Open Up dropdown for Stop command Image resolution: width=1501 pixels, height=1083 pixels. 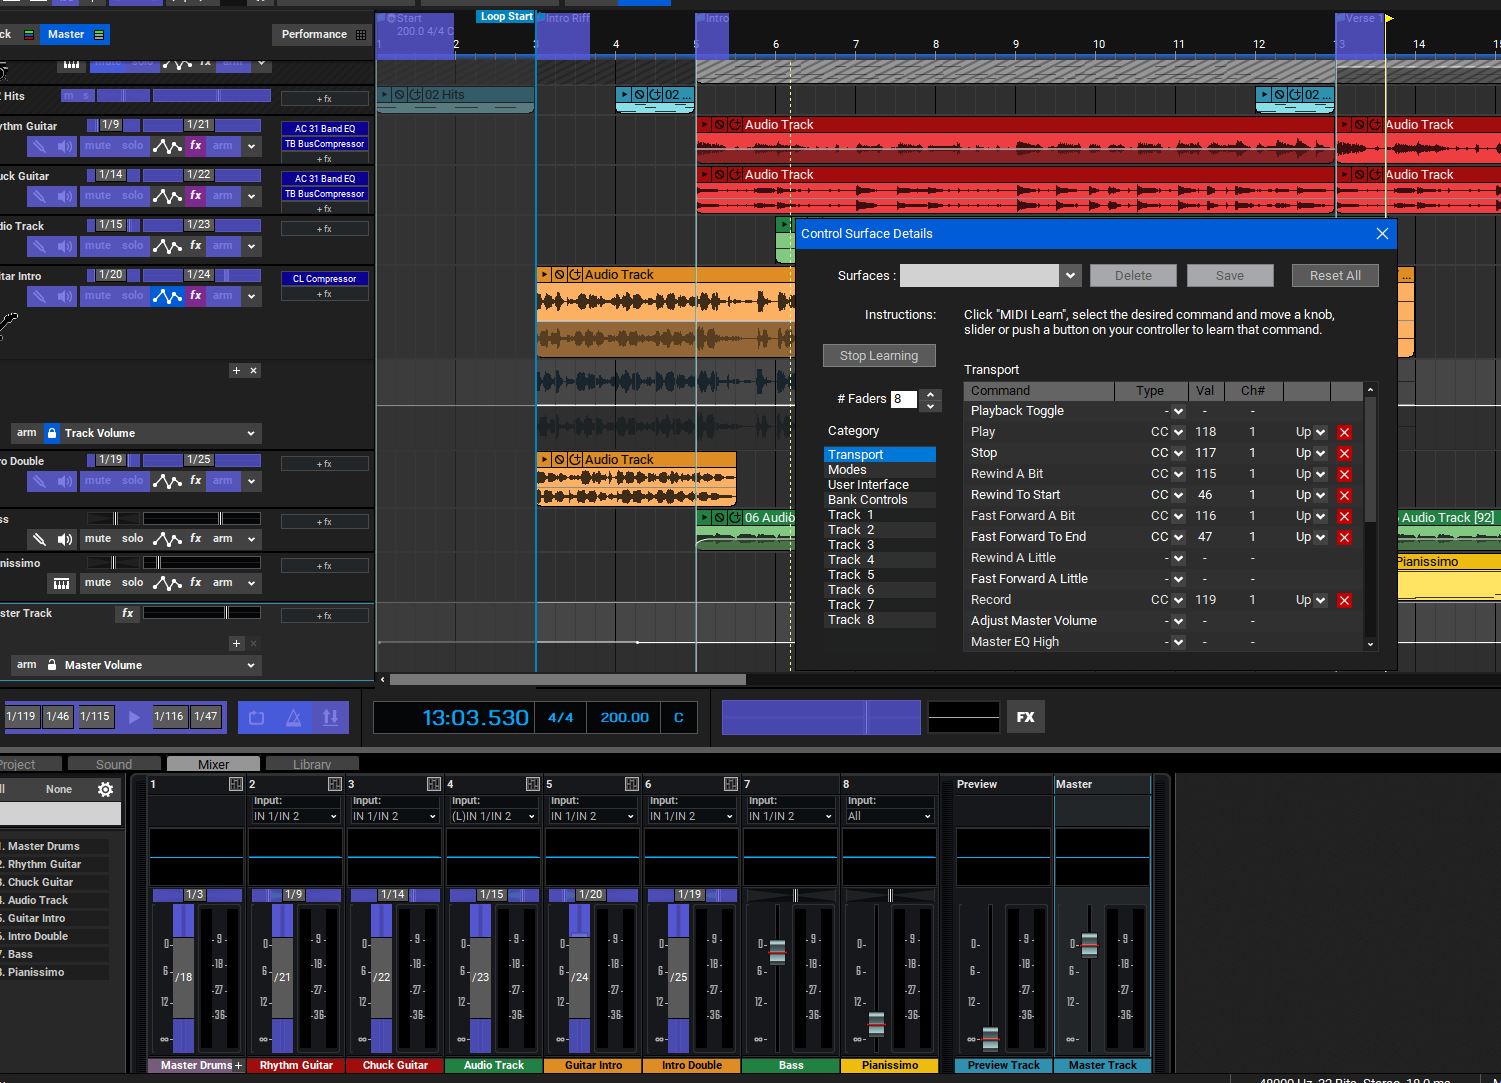tap(1320, 453)
